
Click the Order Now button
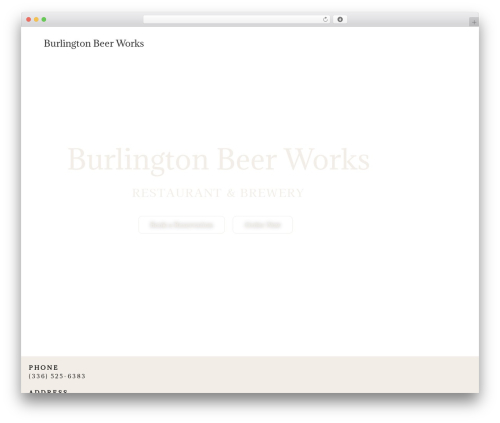[263, 225]
